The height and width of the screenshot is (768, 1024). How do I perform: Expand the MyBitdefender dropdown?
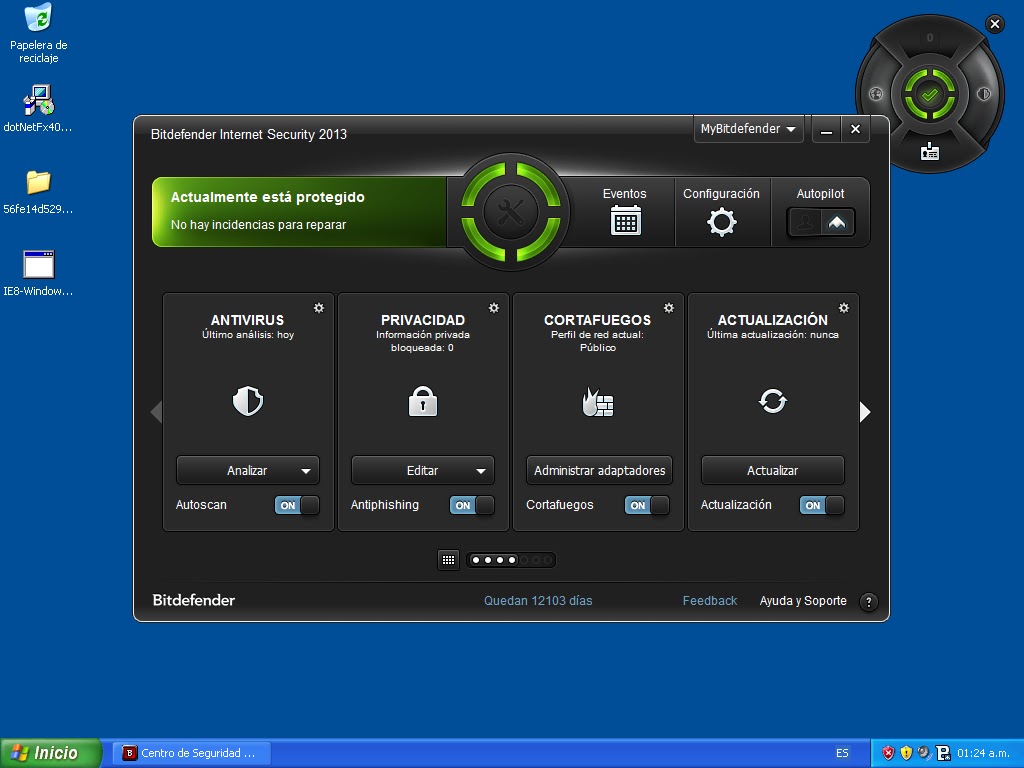[x=748, y=129]
